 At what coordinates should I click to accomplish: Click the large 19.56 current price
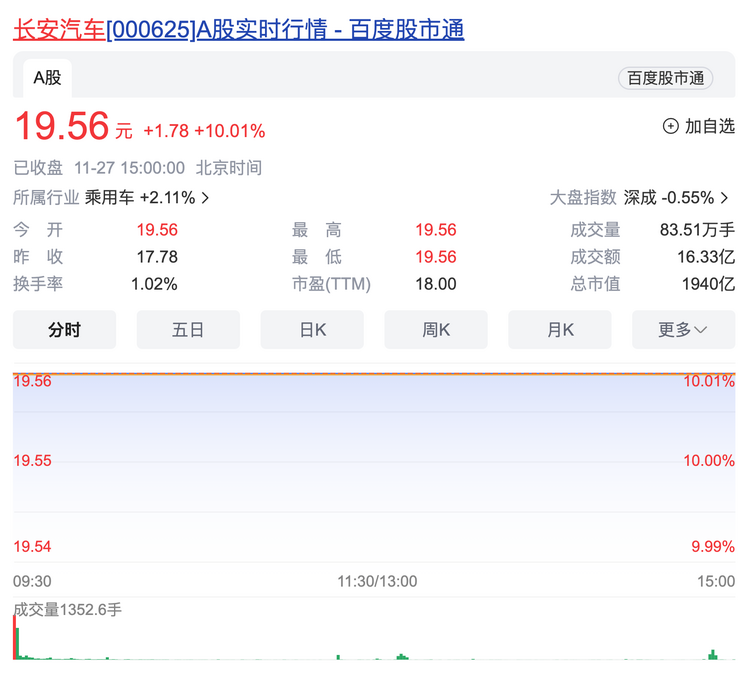61,127
